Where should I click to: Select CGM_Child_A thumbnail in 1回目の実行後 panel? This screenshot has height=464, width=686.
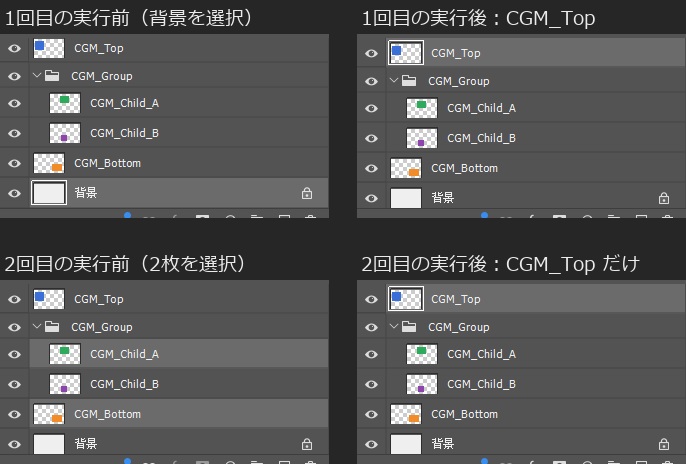pyautogui.click(x=422, y=108)
